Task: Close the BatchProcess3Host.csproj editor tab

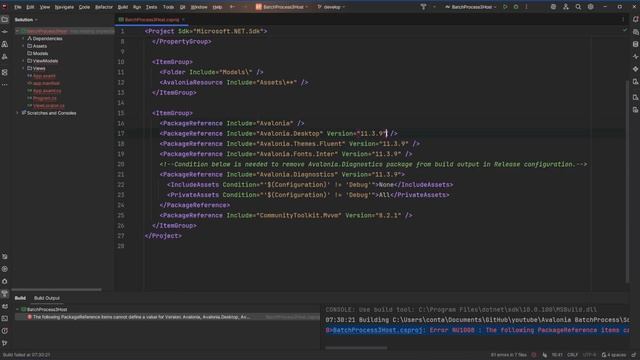Action: point(183,20)
